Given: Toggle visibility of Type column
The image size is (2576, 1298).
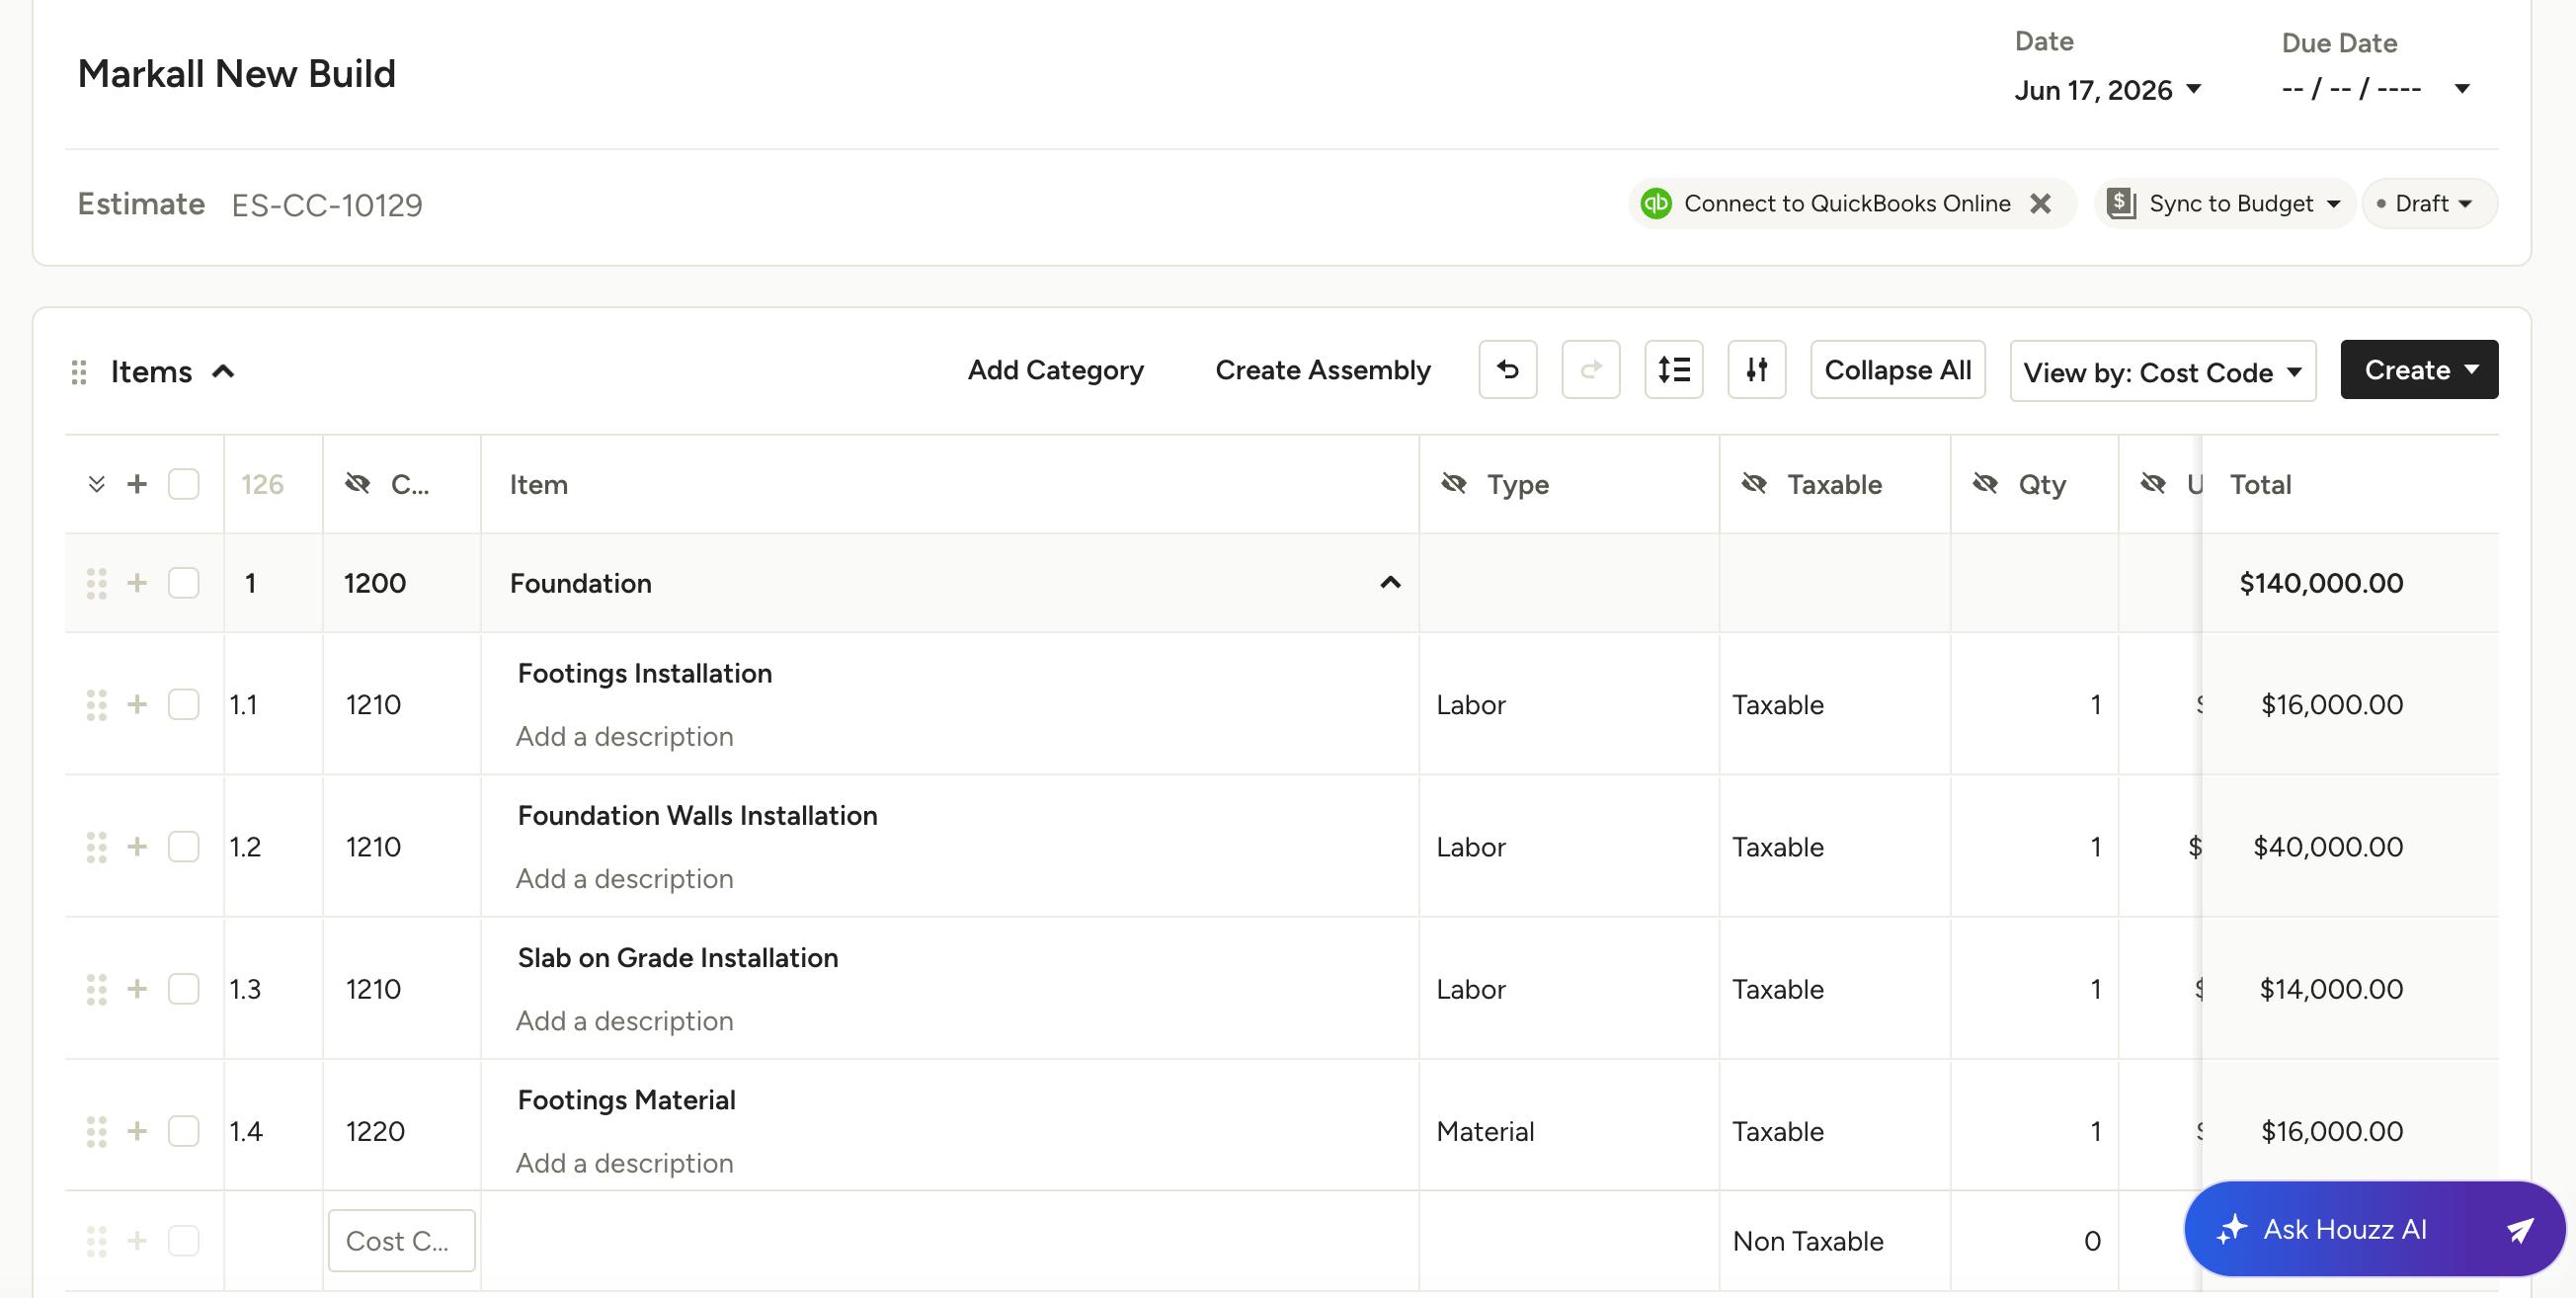Looking at the screenshot, I should tap(1454, 484).
